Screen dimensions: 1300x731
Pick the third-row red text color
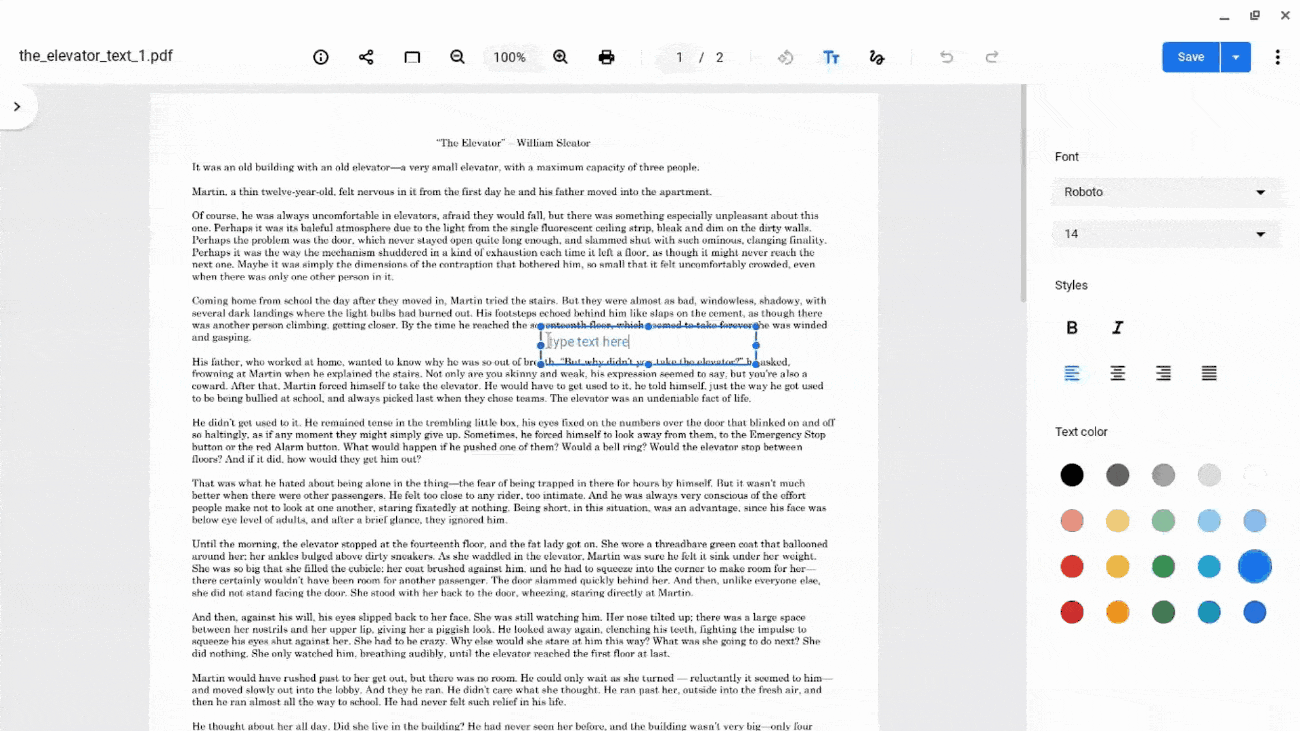pos(1072,566)
